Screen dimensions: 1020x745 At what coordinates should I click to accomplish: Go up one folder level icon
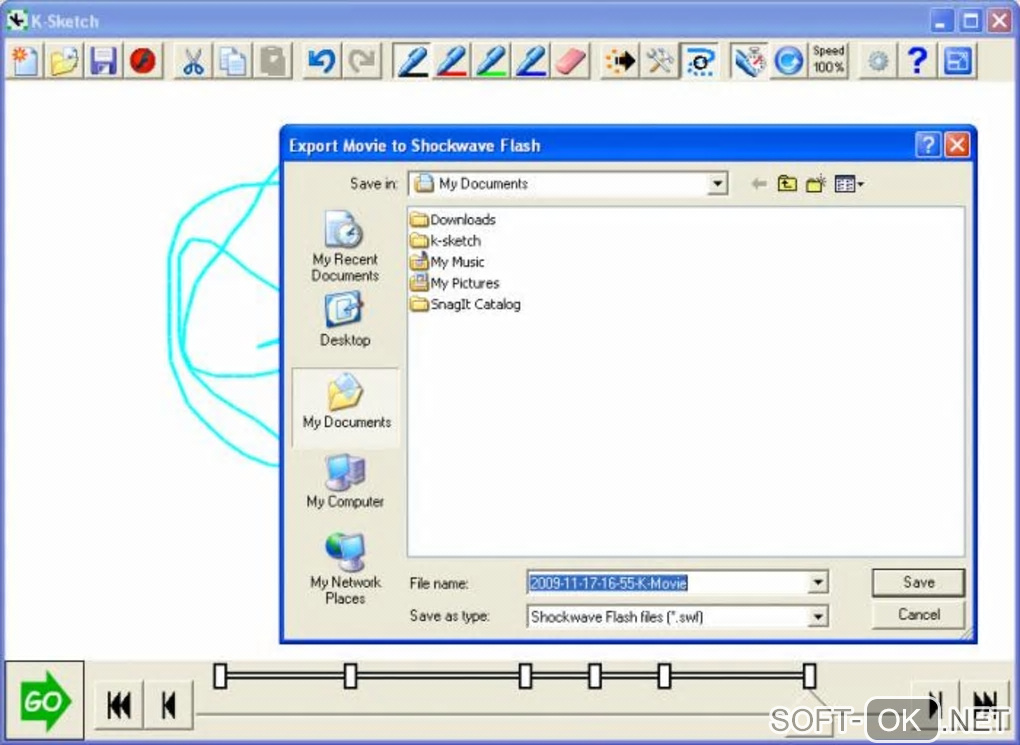pos(786,184)
